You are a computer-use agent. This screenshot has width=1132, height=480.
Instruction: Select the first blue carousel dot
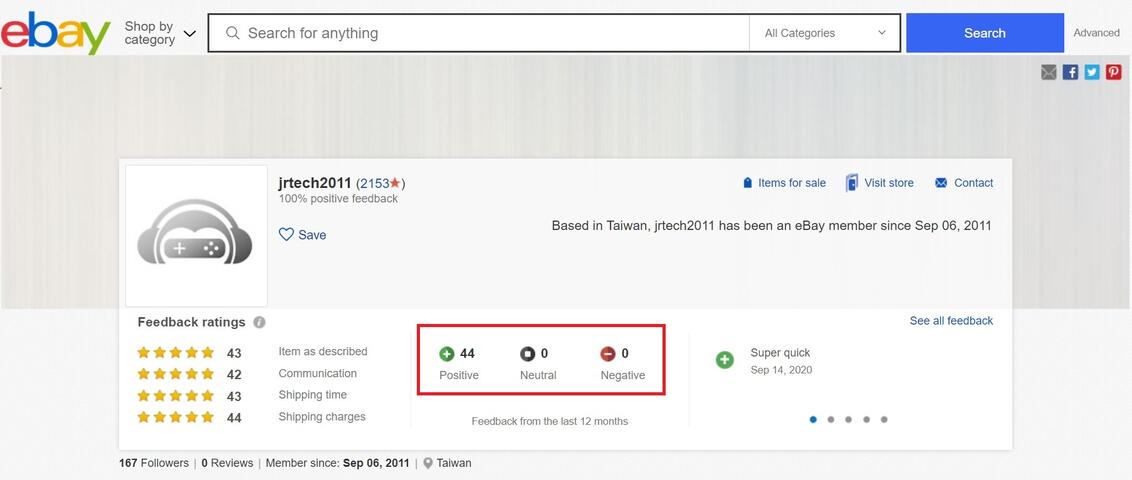814,419
